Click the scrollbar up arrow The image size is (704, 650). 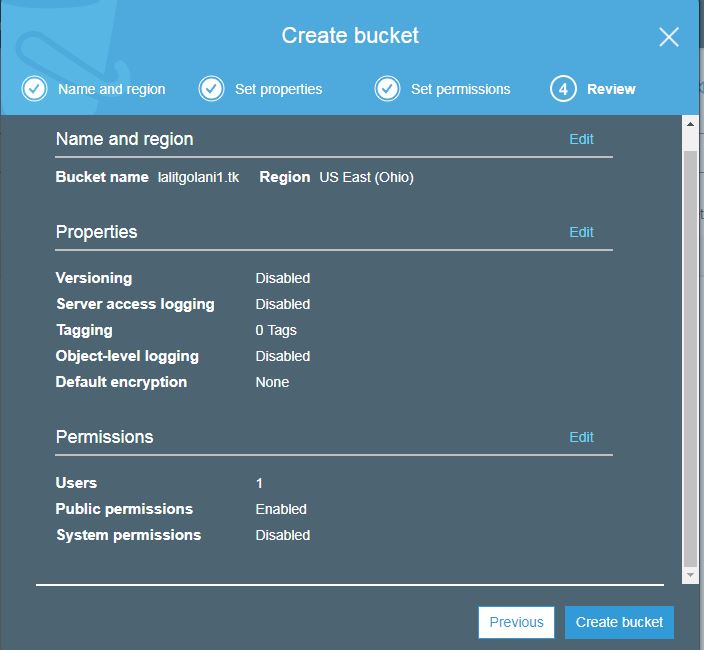pyautogui.click(x=690, y=124)
